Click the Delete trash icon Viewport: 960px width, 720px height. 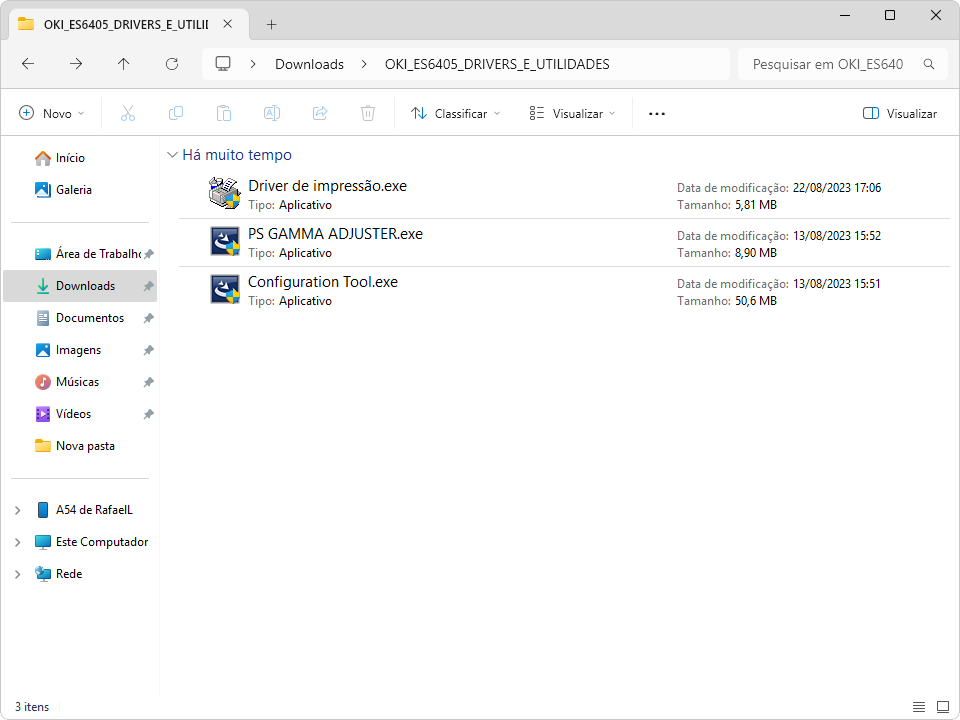click(x=368, y=113)
